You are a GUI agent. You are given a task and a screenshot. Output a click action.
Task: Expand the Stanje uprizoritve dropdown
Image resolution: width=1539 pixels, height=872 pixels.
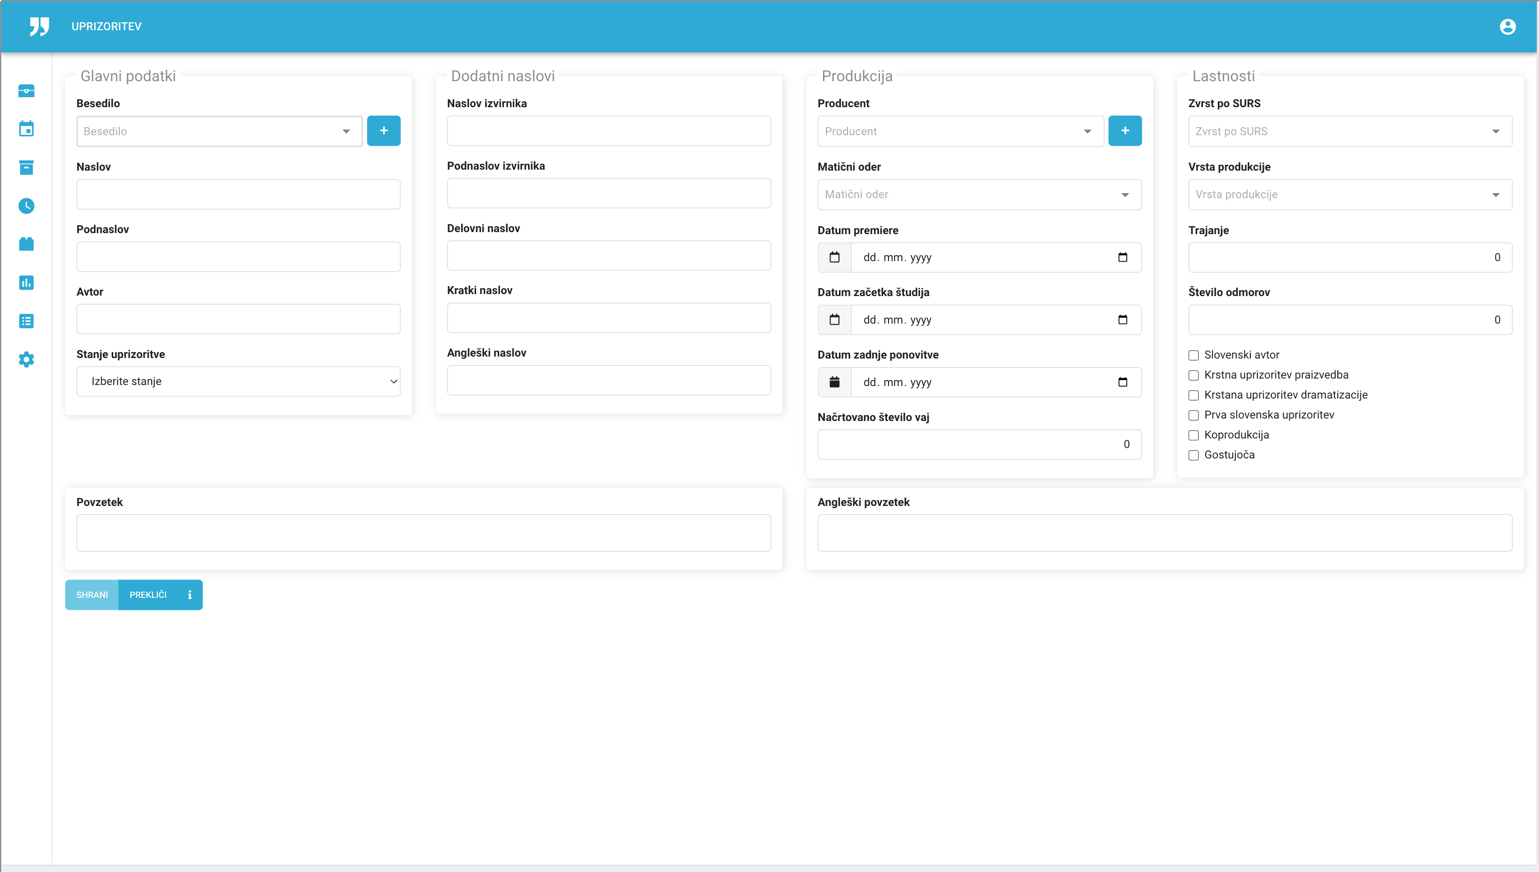click(238, 381)
